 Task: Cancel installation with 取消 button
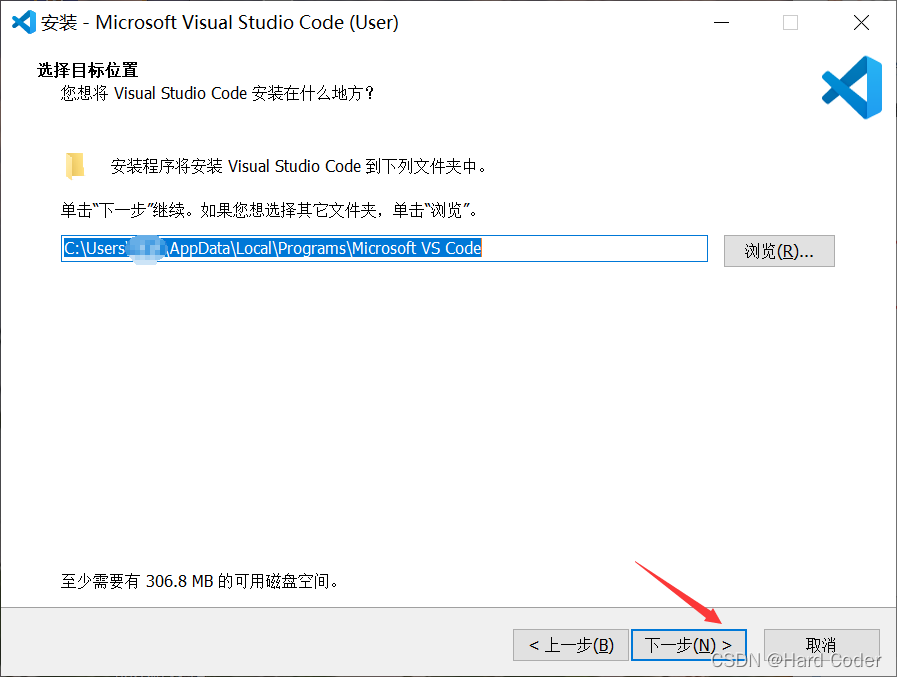pyautogui.click(x=821, y=645)
